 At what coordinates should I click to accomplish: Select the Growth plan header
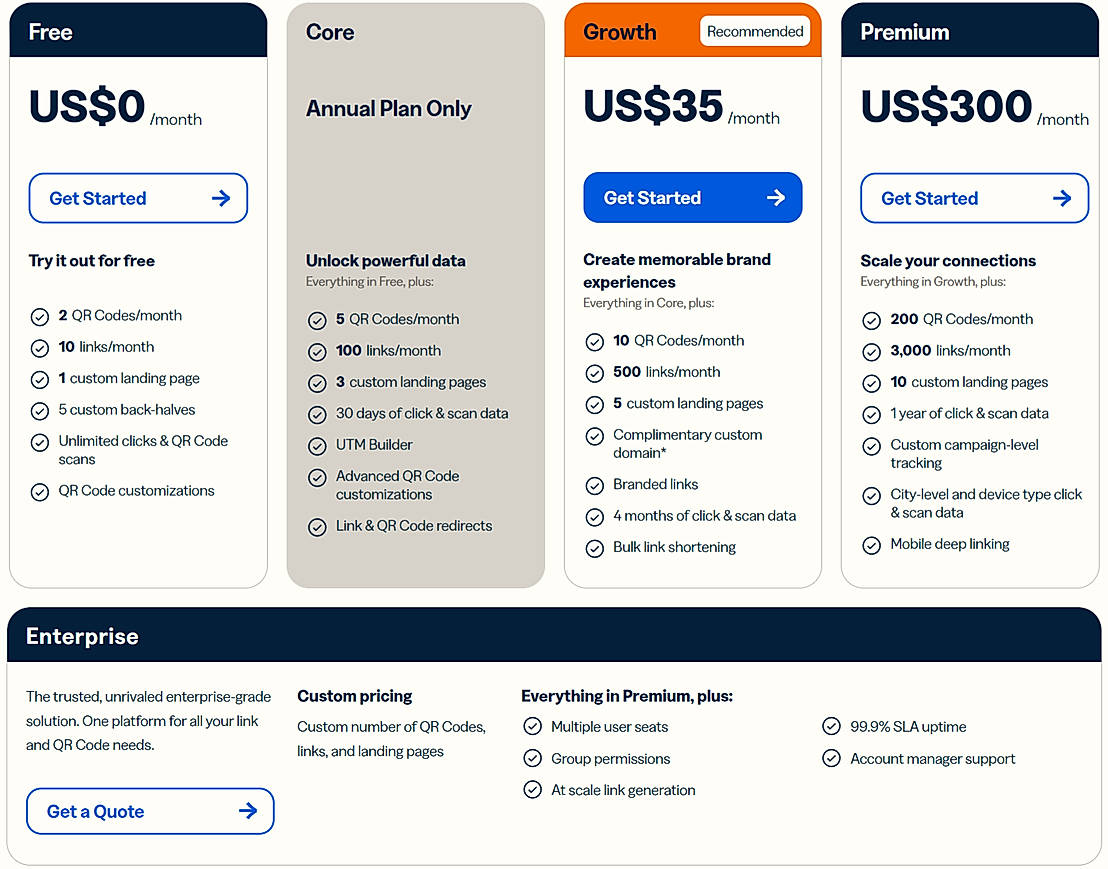pyautogui.click(x=619, y=31)
